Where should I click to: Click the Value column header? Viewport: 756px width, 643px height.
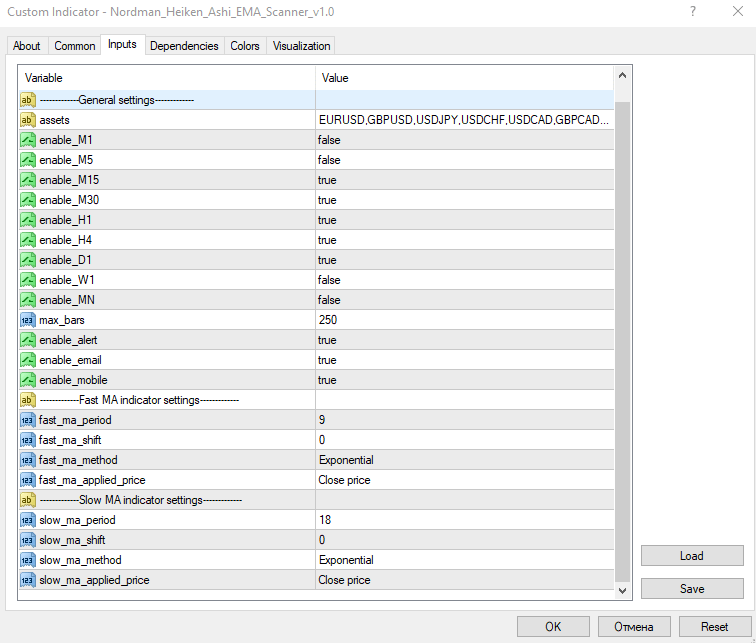465,78
